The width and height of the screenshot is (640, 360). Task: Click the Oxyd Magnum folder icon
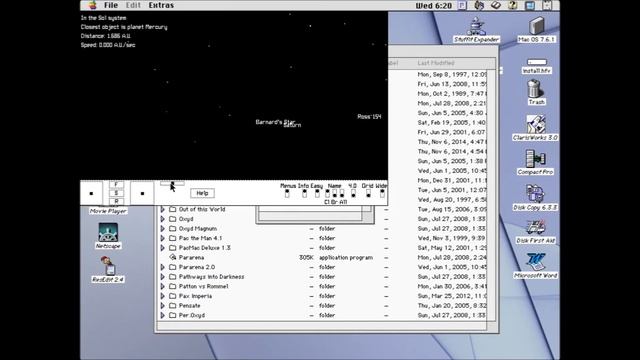tap(173, 229)
